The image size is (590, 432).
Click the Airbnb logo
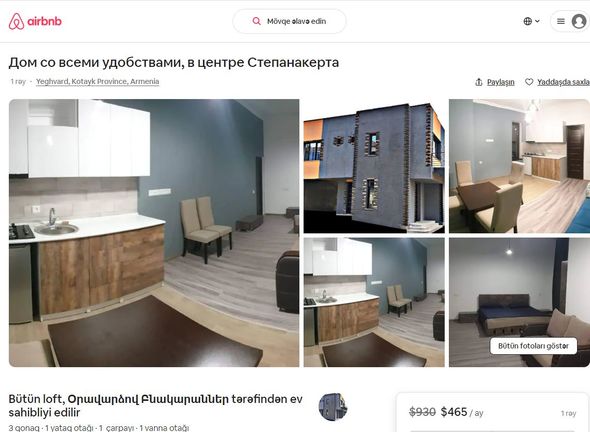[35, 21]
